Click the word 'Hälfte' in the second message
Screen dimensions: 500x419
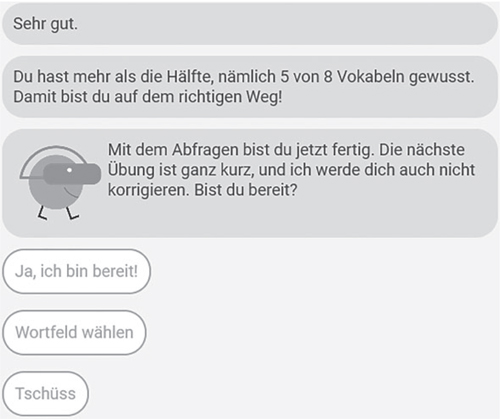191,77
